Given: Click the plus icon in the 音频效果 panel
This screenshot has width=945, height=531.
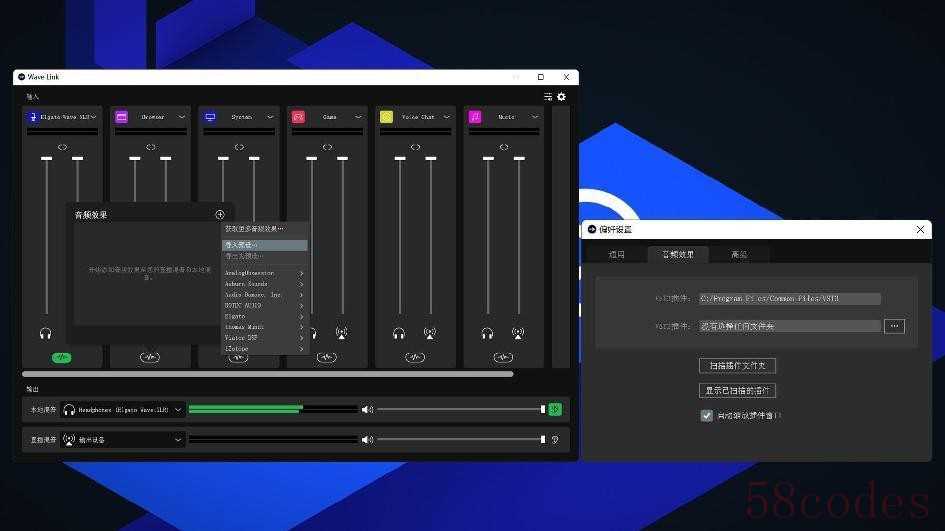Looking at the screenshot, I should (x=220, y=215).
